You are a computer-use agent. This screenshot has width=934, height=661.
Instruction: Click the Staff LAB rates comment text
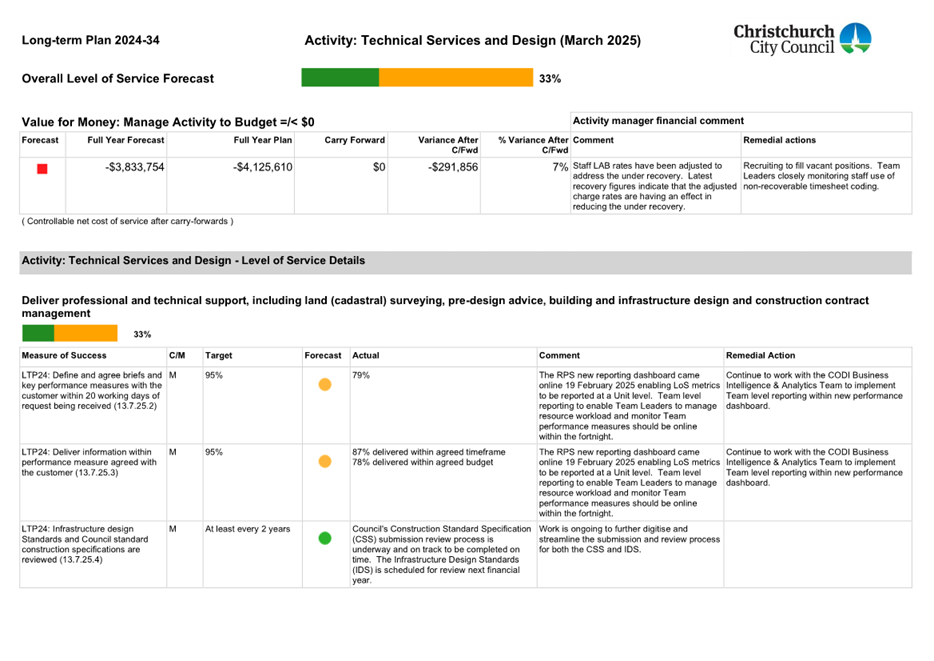click(x=655, y=186)
